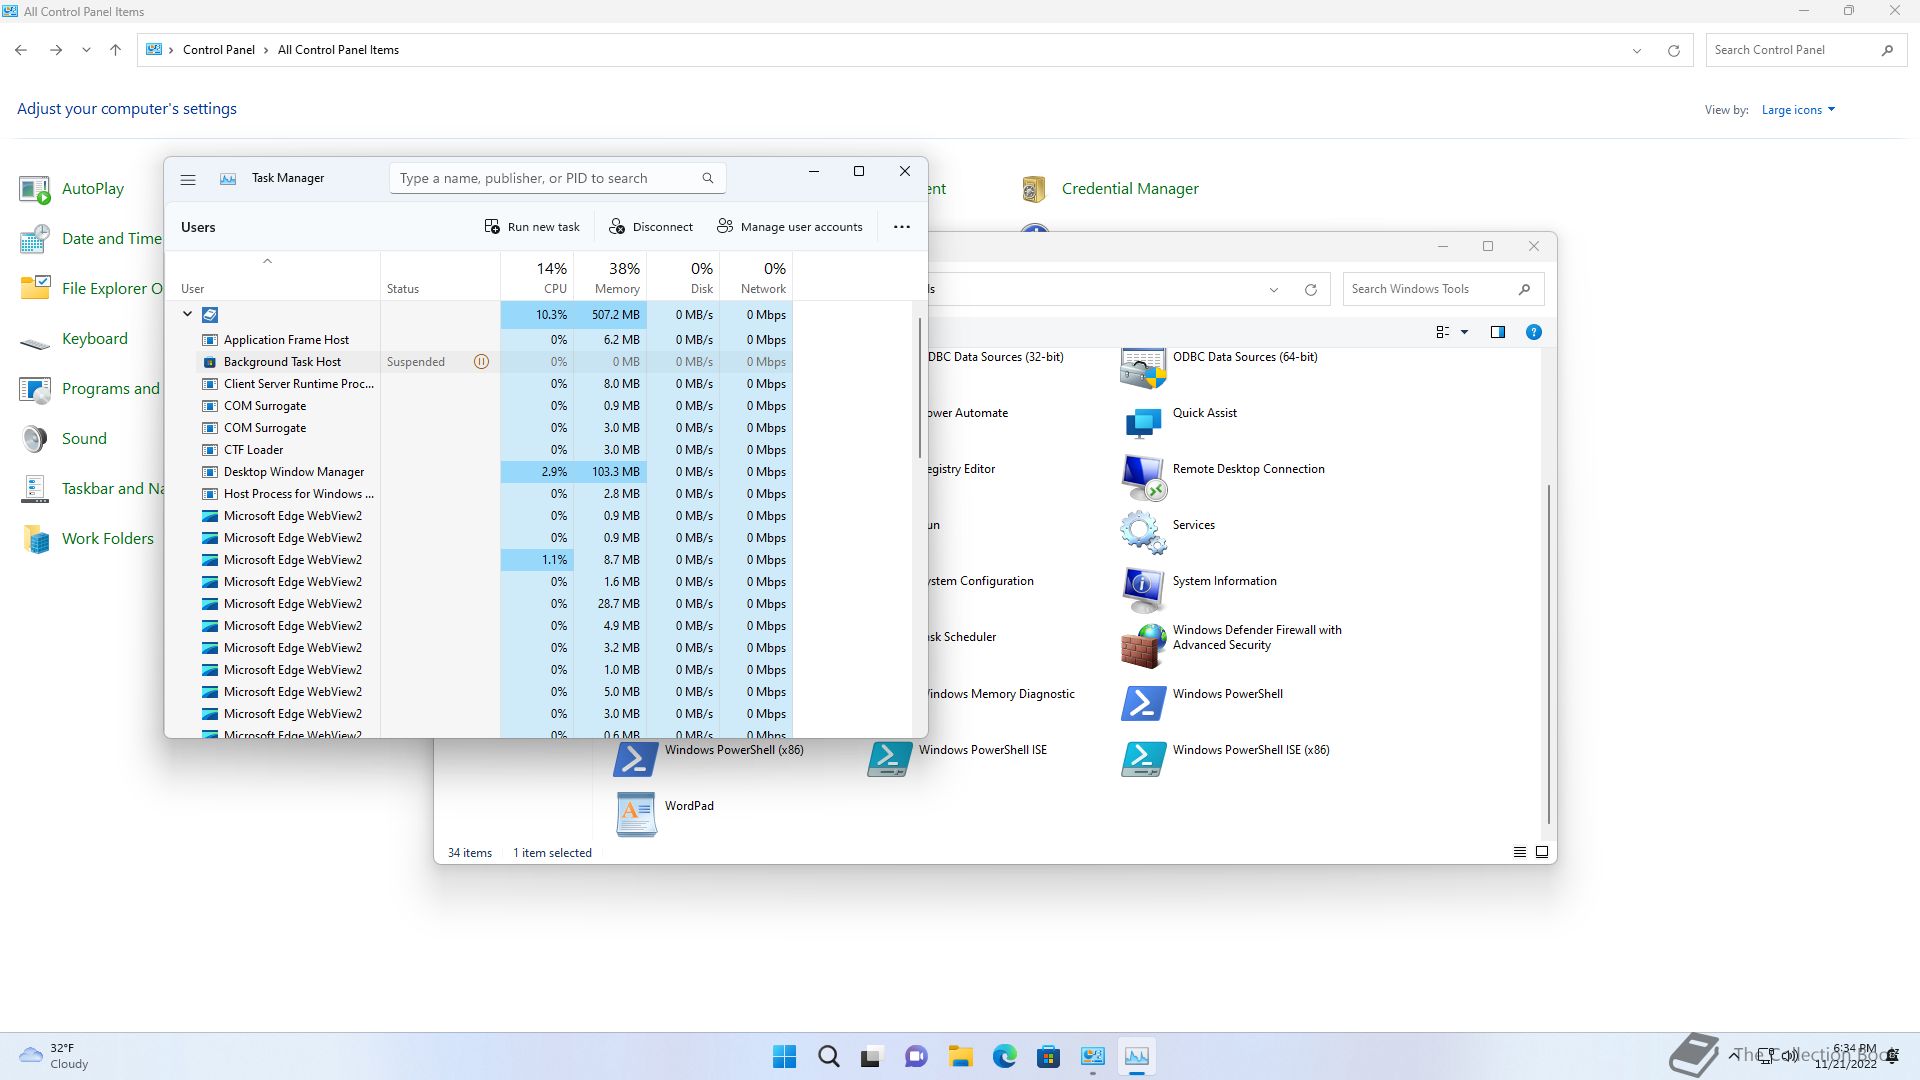
Task: Open recent locations dropdown in Control Panel
Action: click(x=86, y=50)
